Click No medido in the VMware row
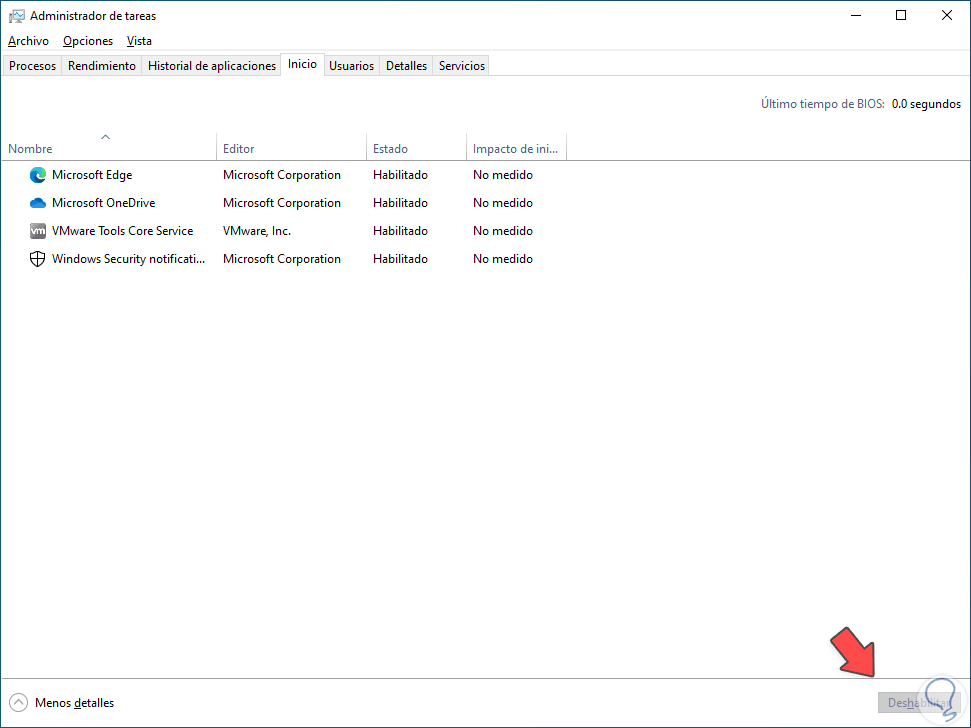The image size is (971, 728). click(x=503, y=231)
